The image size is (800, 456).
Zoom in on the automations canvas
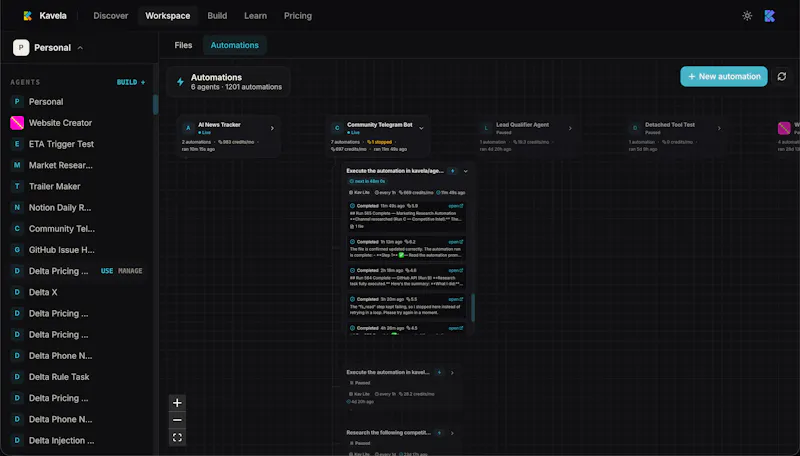177,402
